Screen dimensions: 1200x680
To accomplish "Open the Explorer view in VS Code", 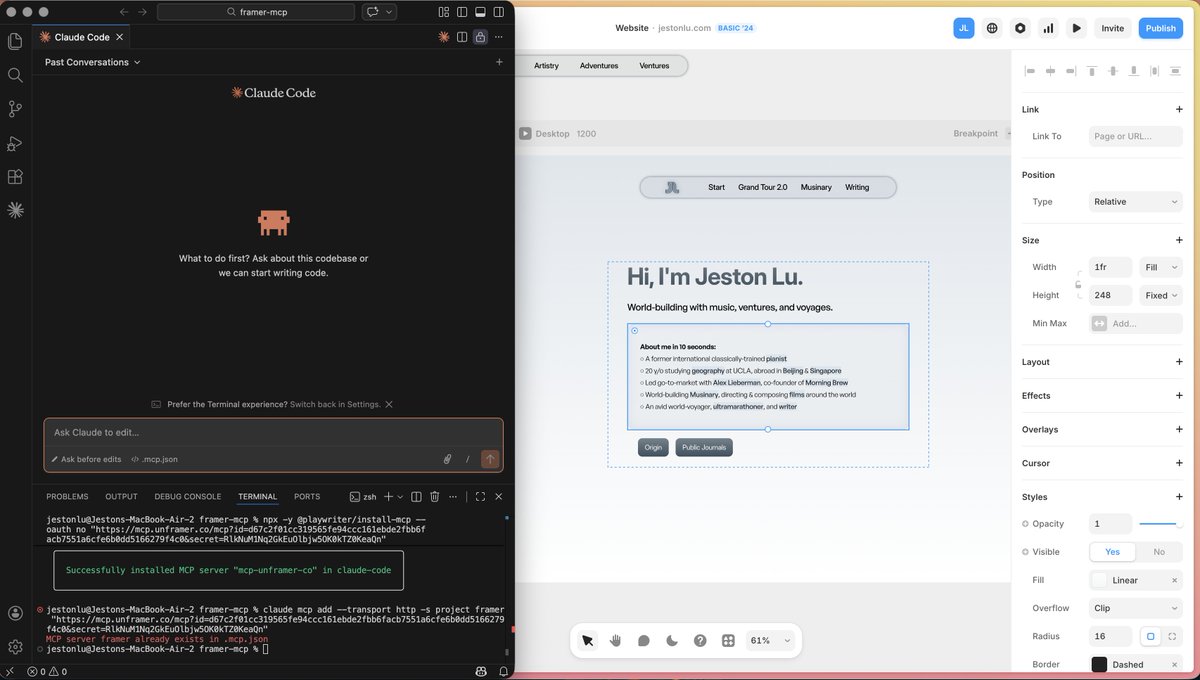I will pyautogui.click(x=15, y=41).
